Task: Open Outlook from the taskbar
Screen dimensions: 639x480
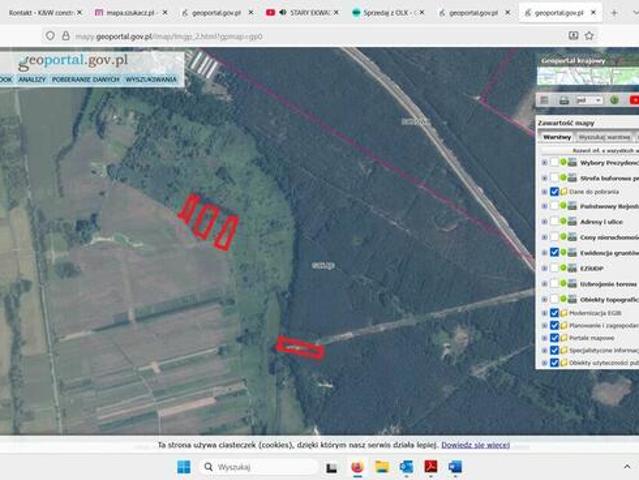Action: tap(406, 467)
